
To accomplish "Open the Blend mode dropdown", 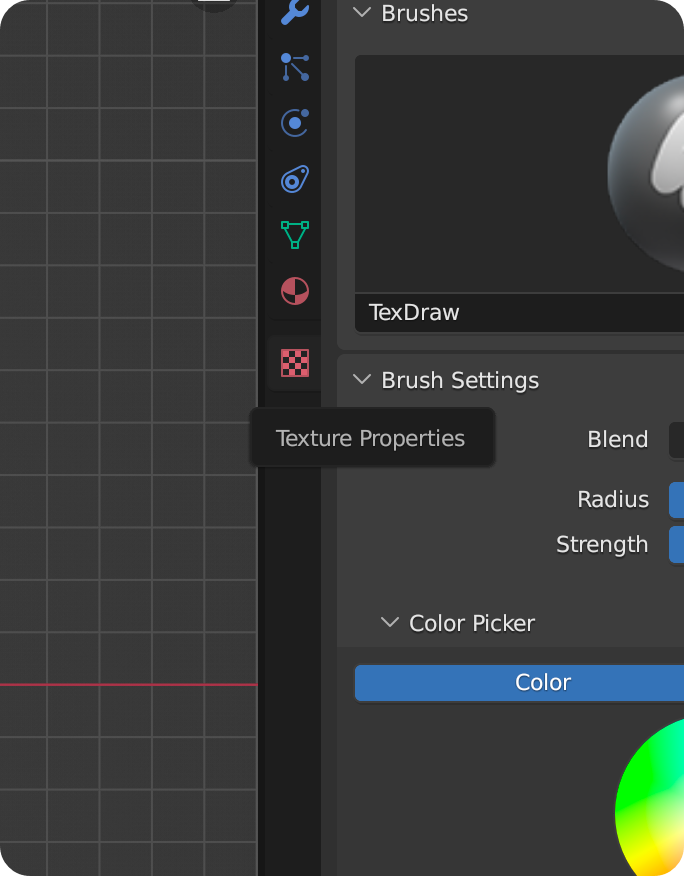I will [676, 440].
